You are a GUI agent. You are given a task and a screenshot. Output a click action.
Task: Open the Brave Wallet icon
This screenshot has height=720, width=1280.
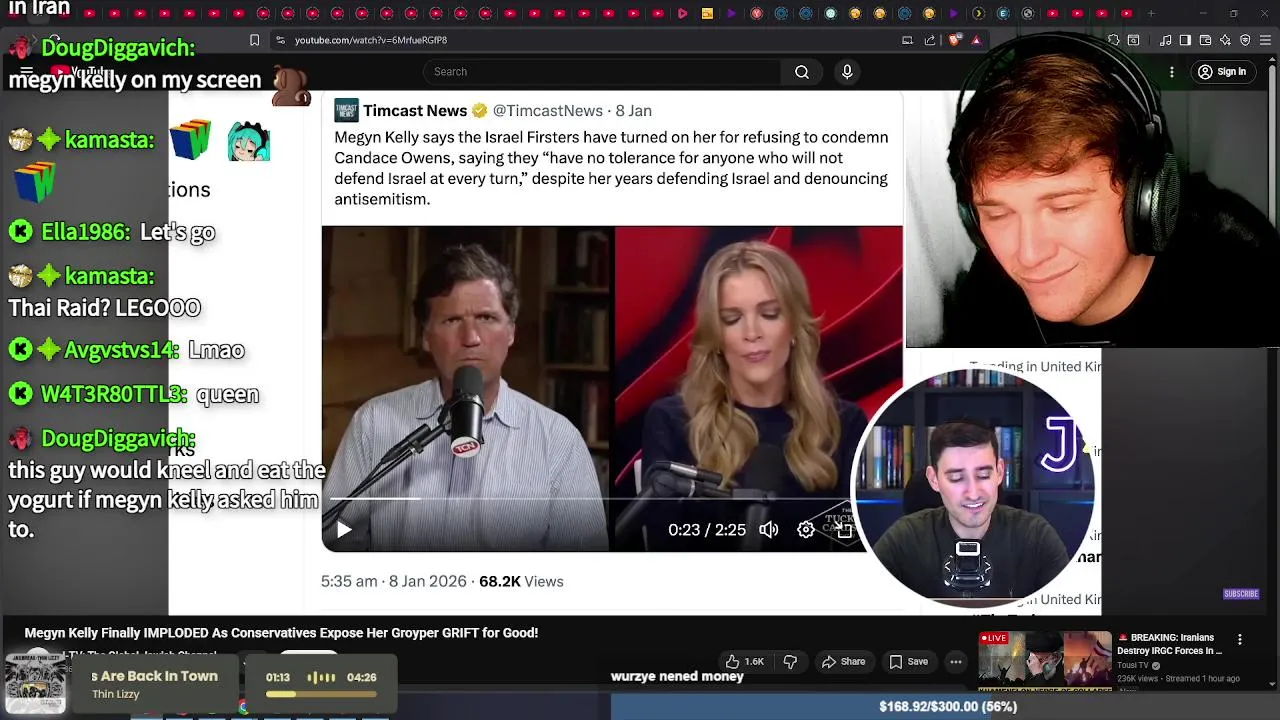(1205, 40)
